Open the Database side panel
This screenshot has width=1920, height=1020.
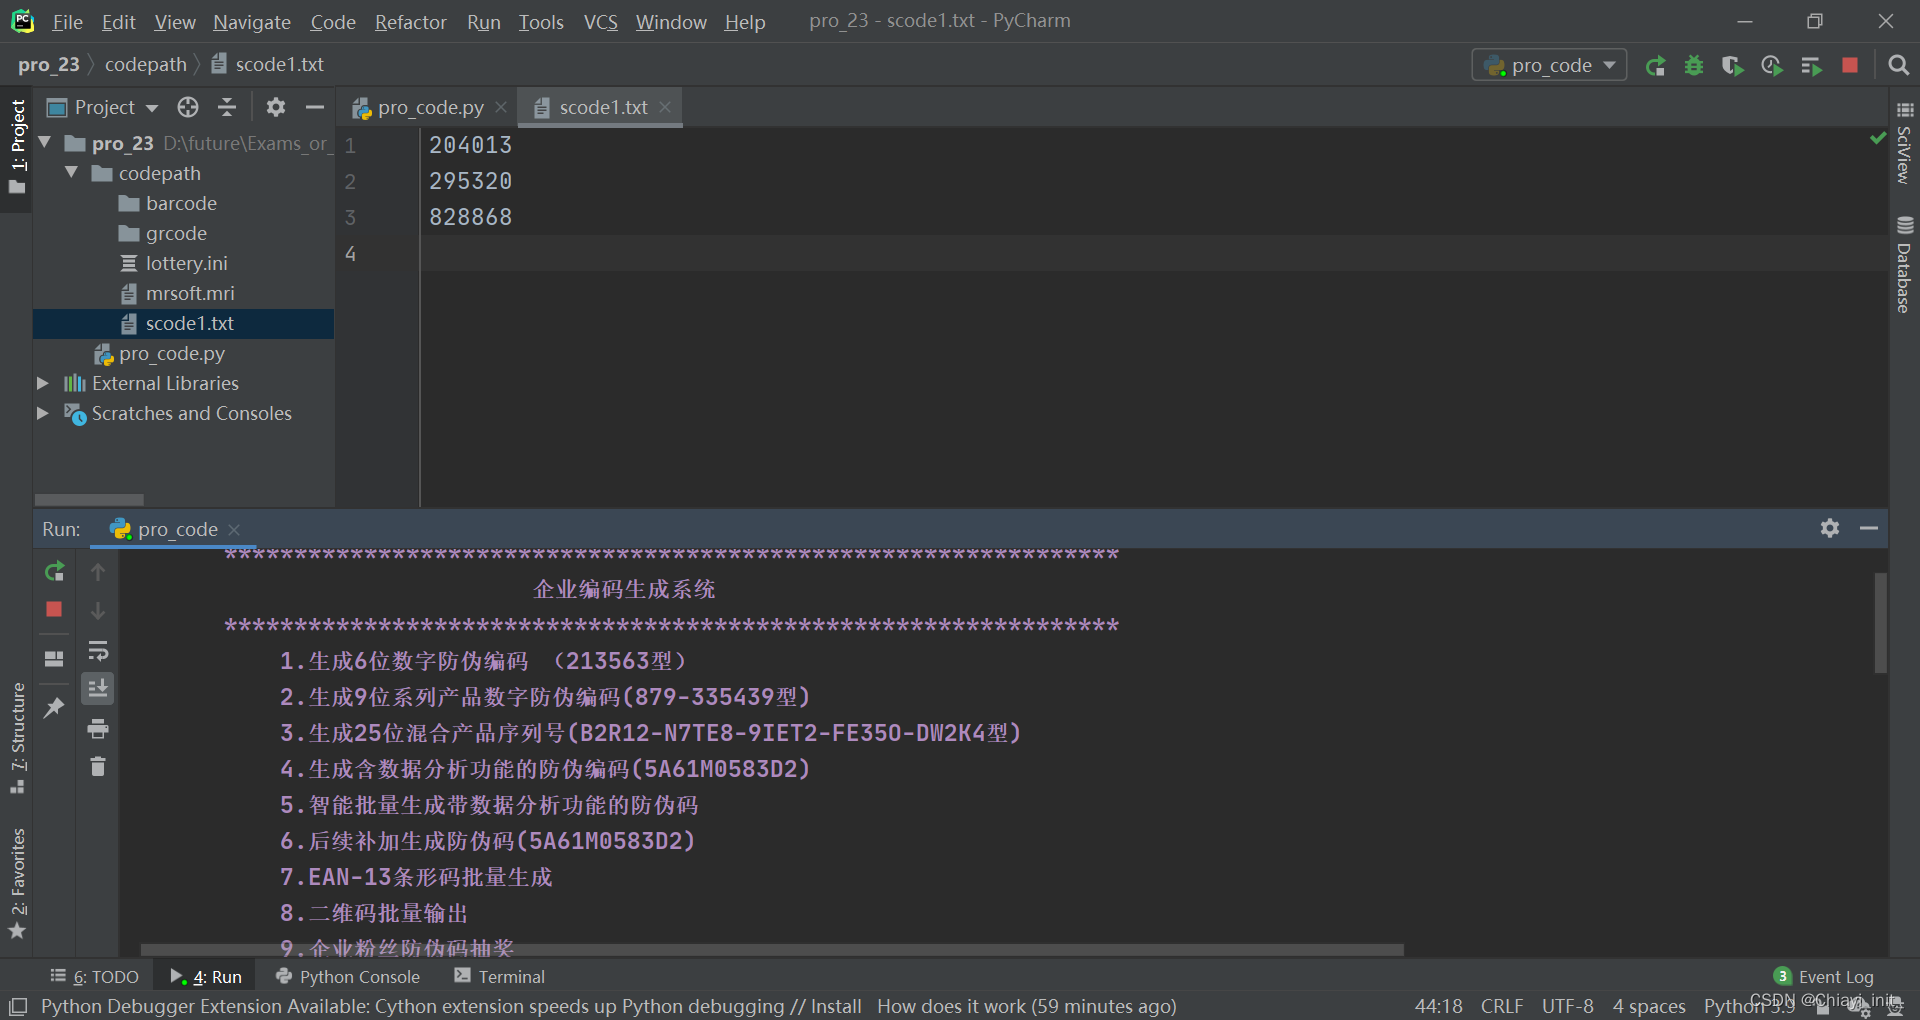click(x=1904, y=265)
